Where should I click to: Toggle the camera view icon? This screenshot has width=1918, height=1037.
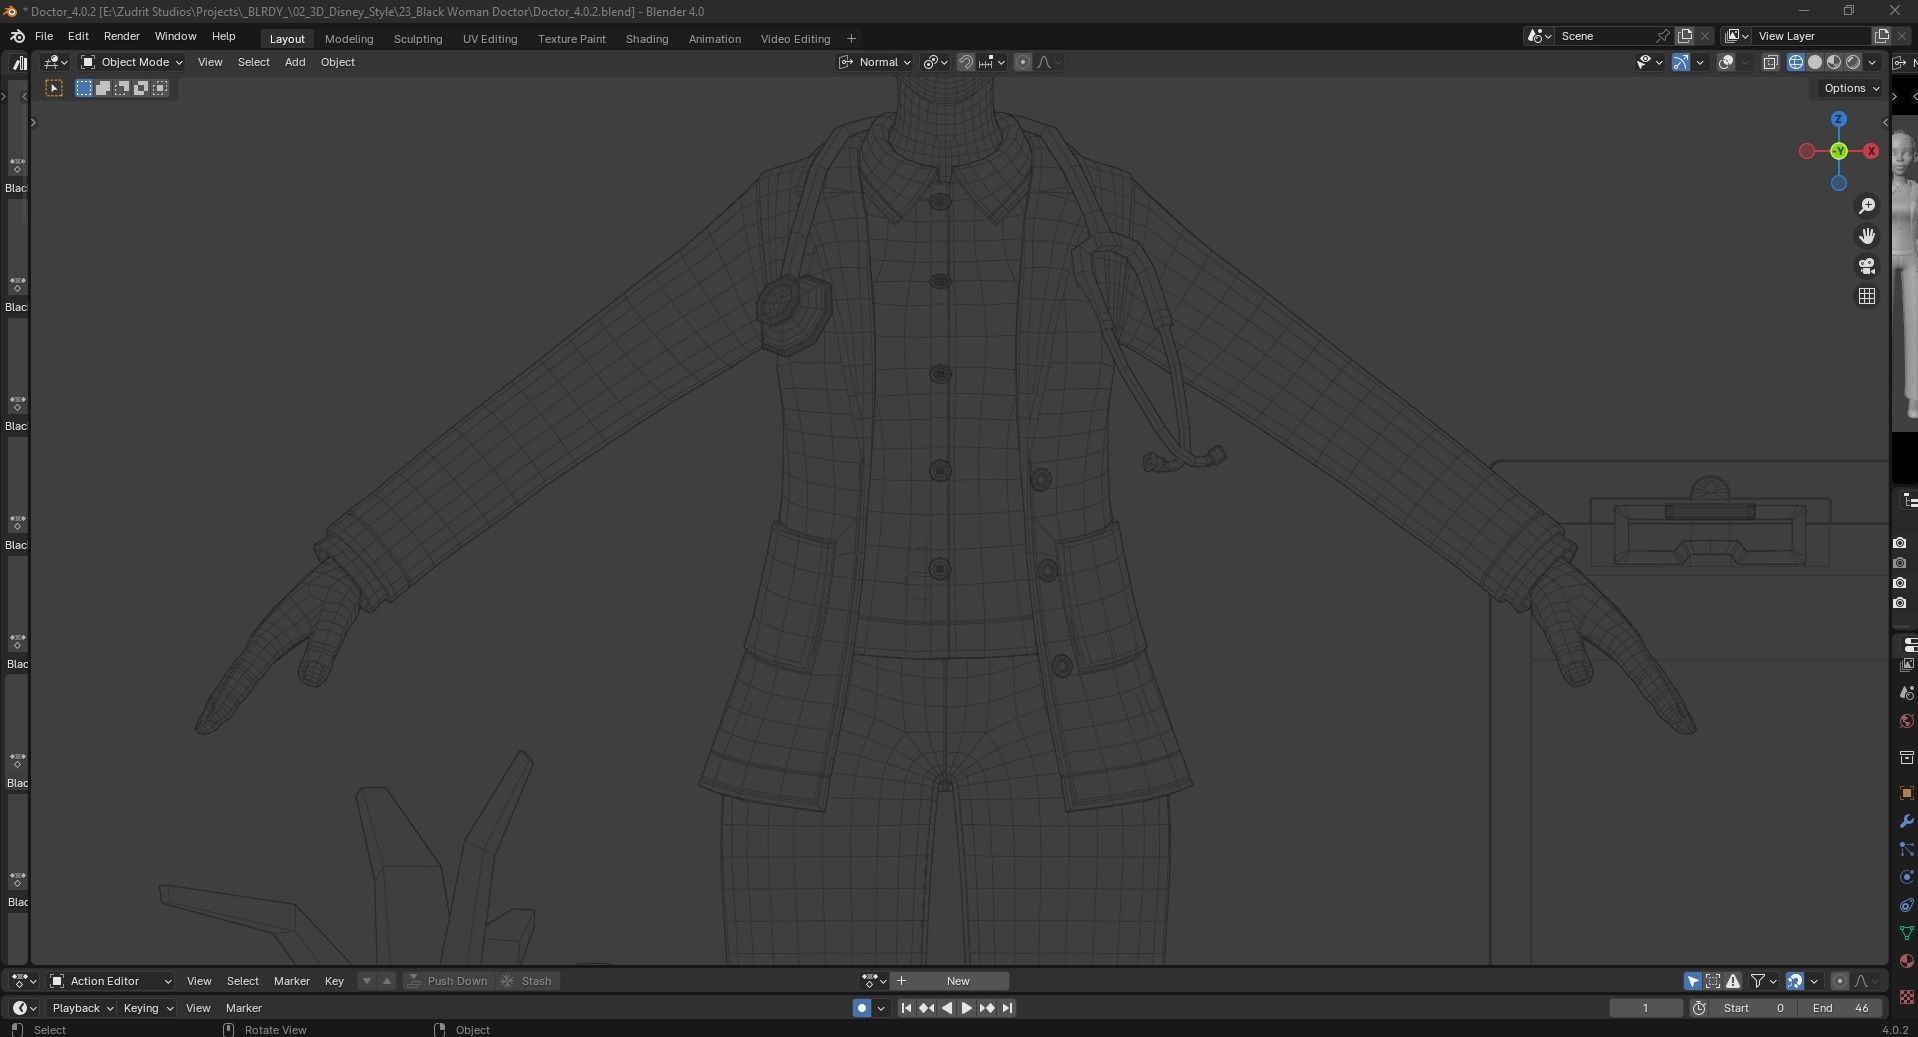click(x=1866, y=266)
